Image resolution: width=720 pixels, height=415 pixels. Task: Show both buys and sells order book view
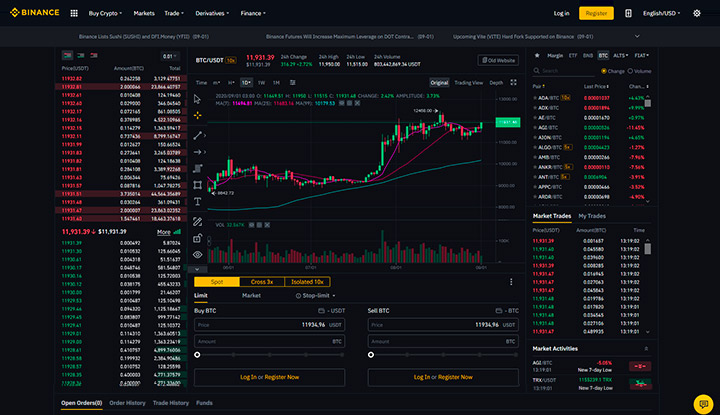click(x=68, y=56)
